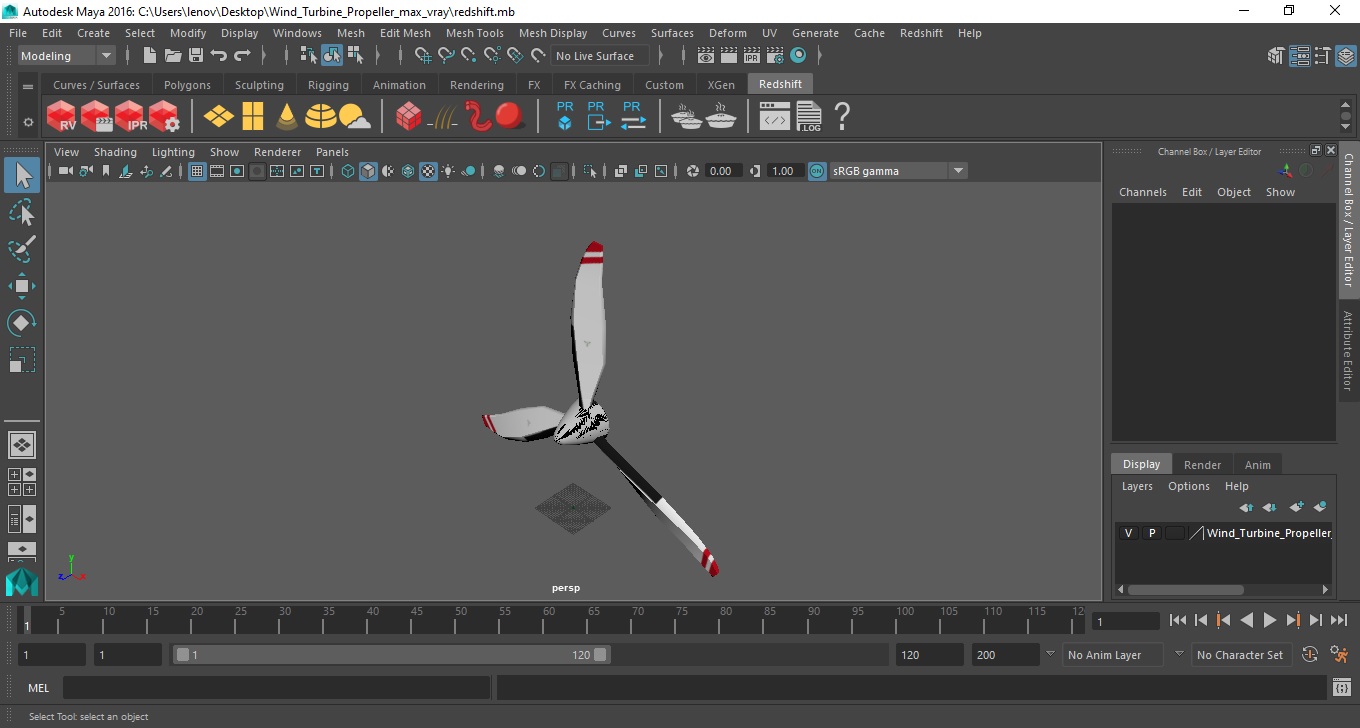Toggle use all lights in viewport
Screen dimensions: 1360x728
click(448, 171)
